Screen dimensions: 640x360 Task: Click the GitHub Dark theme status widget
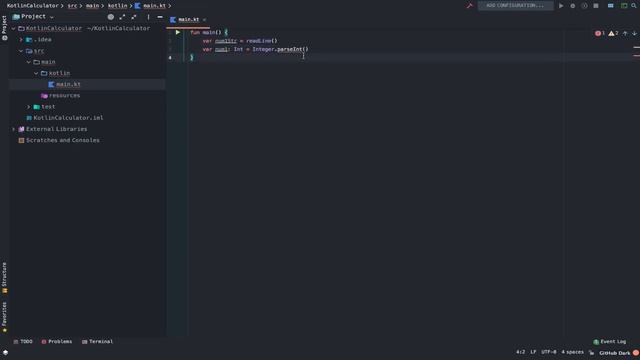[x=614, y=353]
